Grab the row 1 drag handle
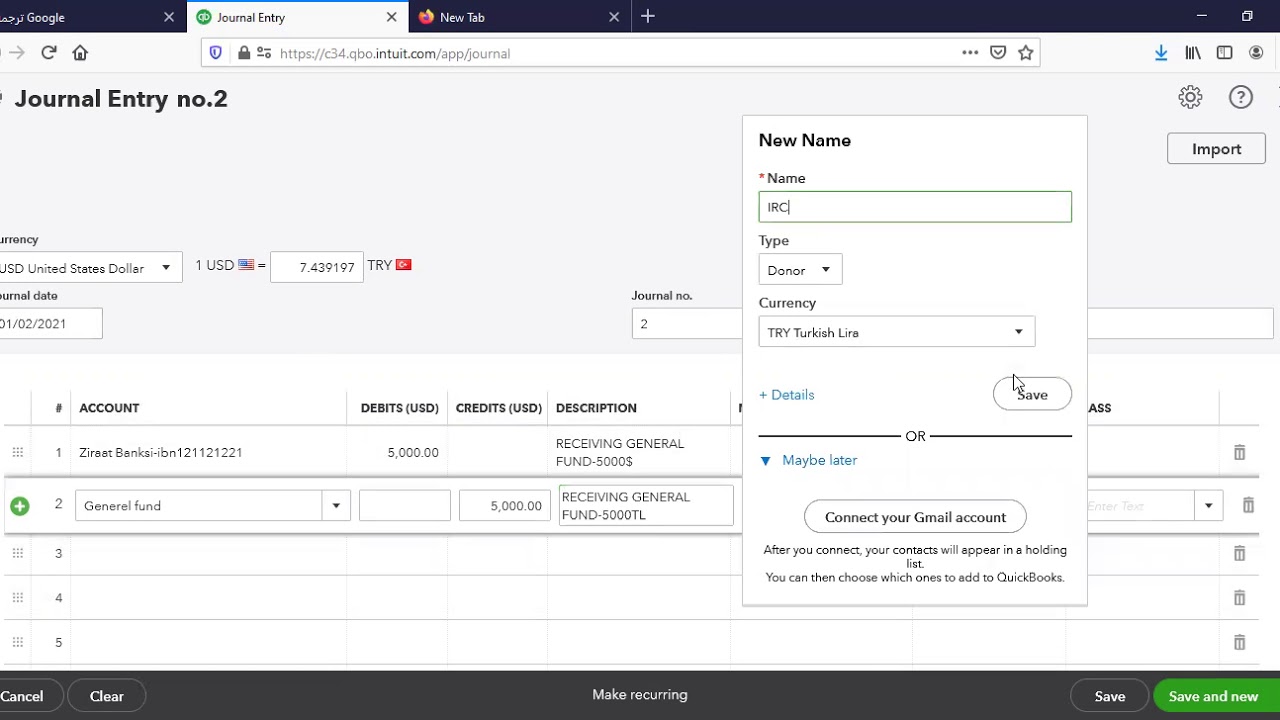Screen dimensions: 1280x720 (17, 453)
